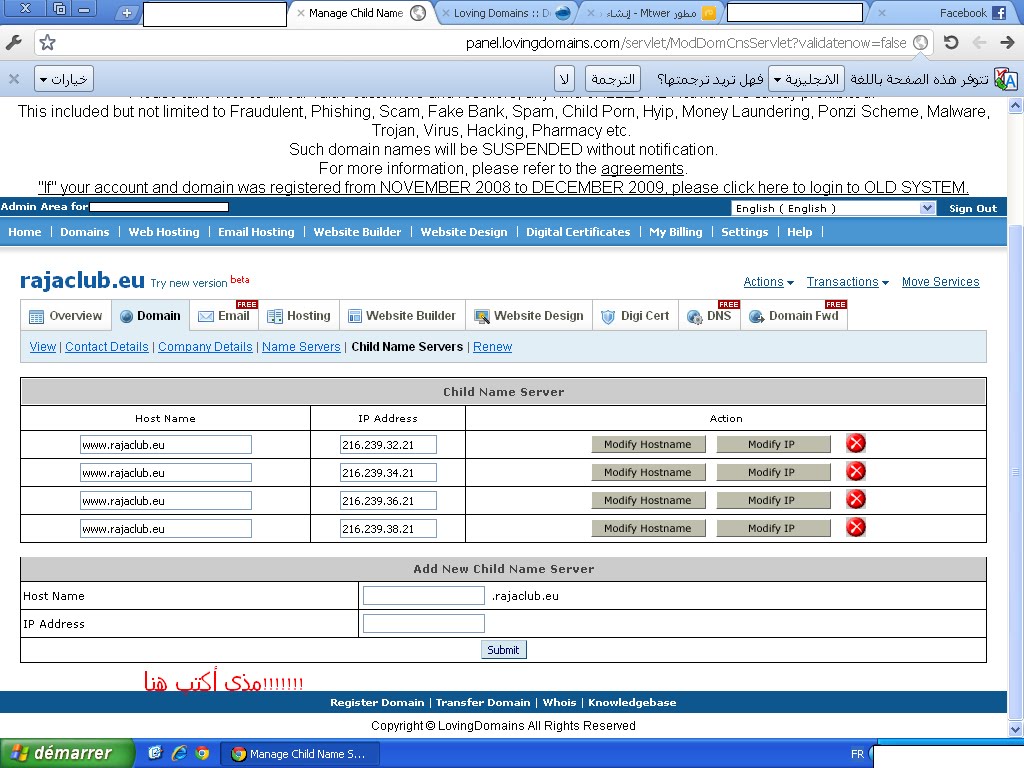This screenshot has height=768, width=1024.
Task: Click Modify Hostname for 216.239.36.21
Action: (648, 500)
